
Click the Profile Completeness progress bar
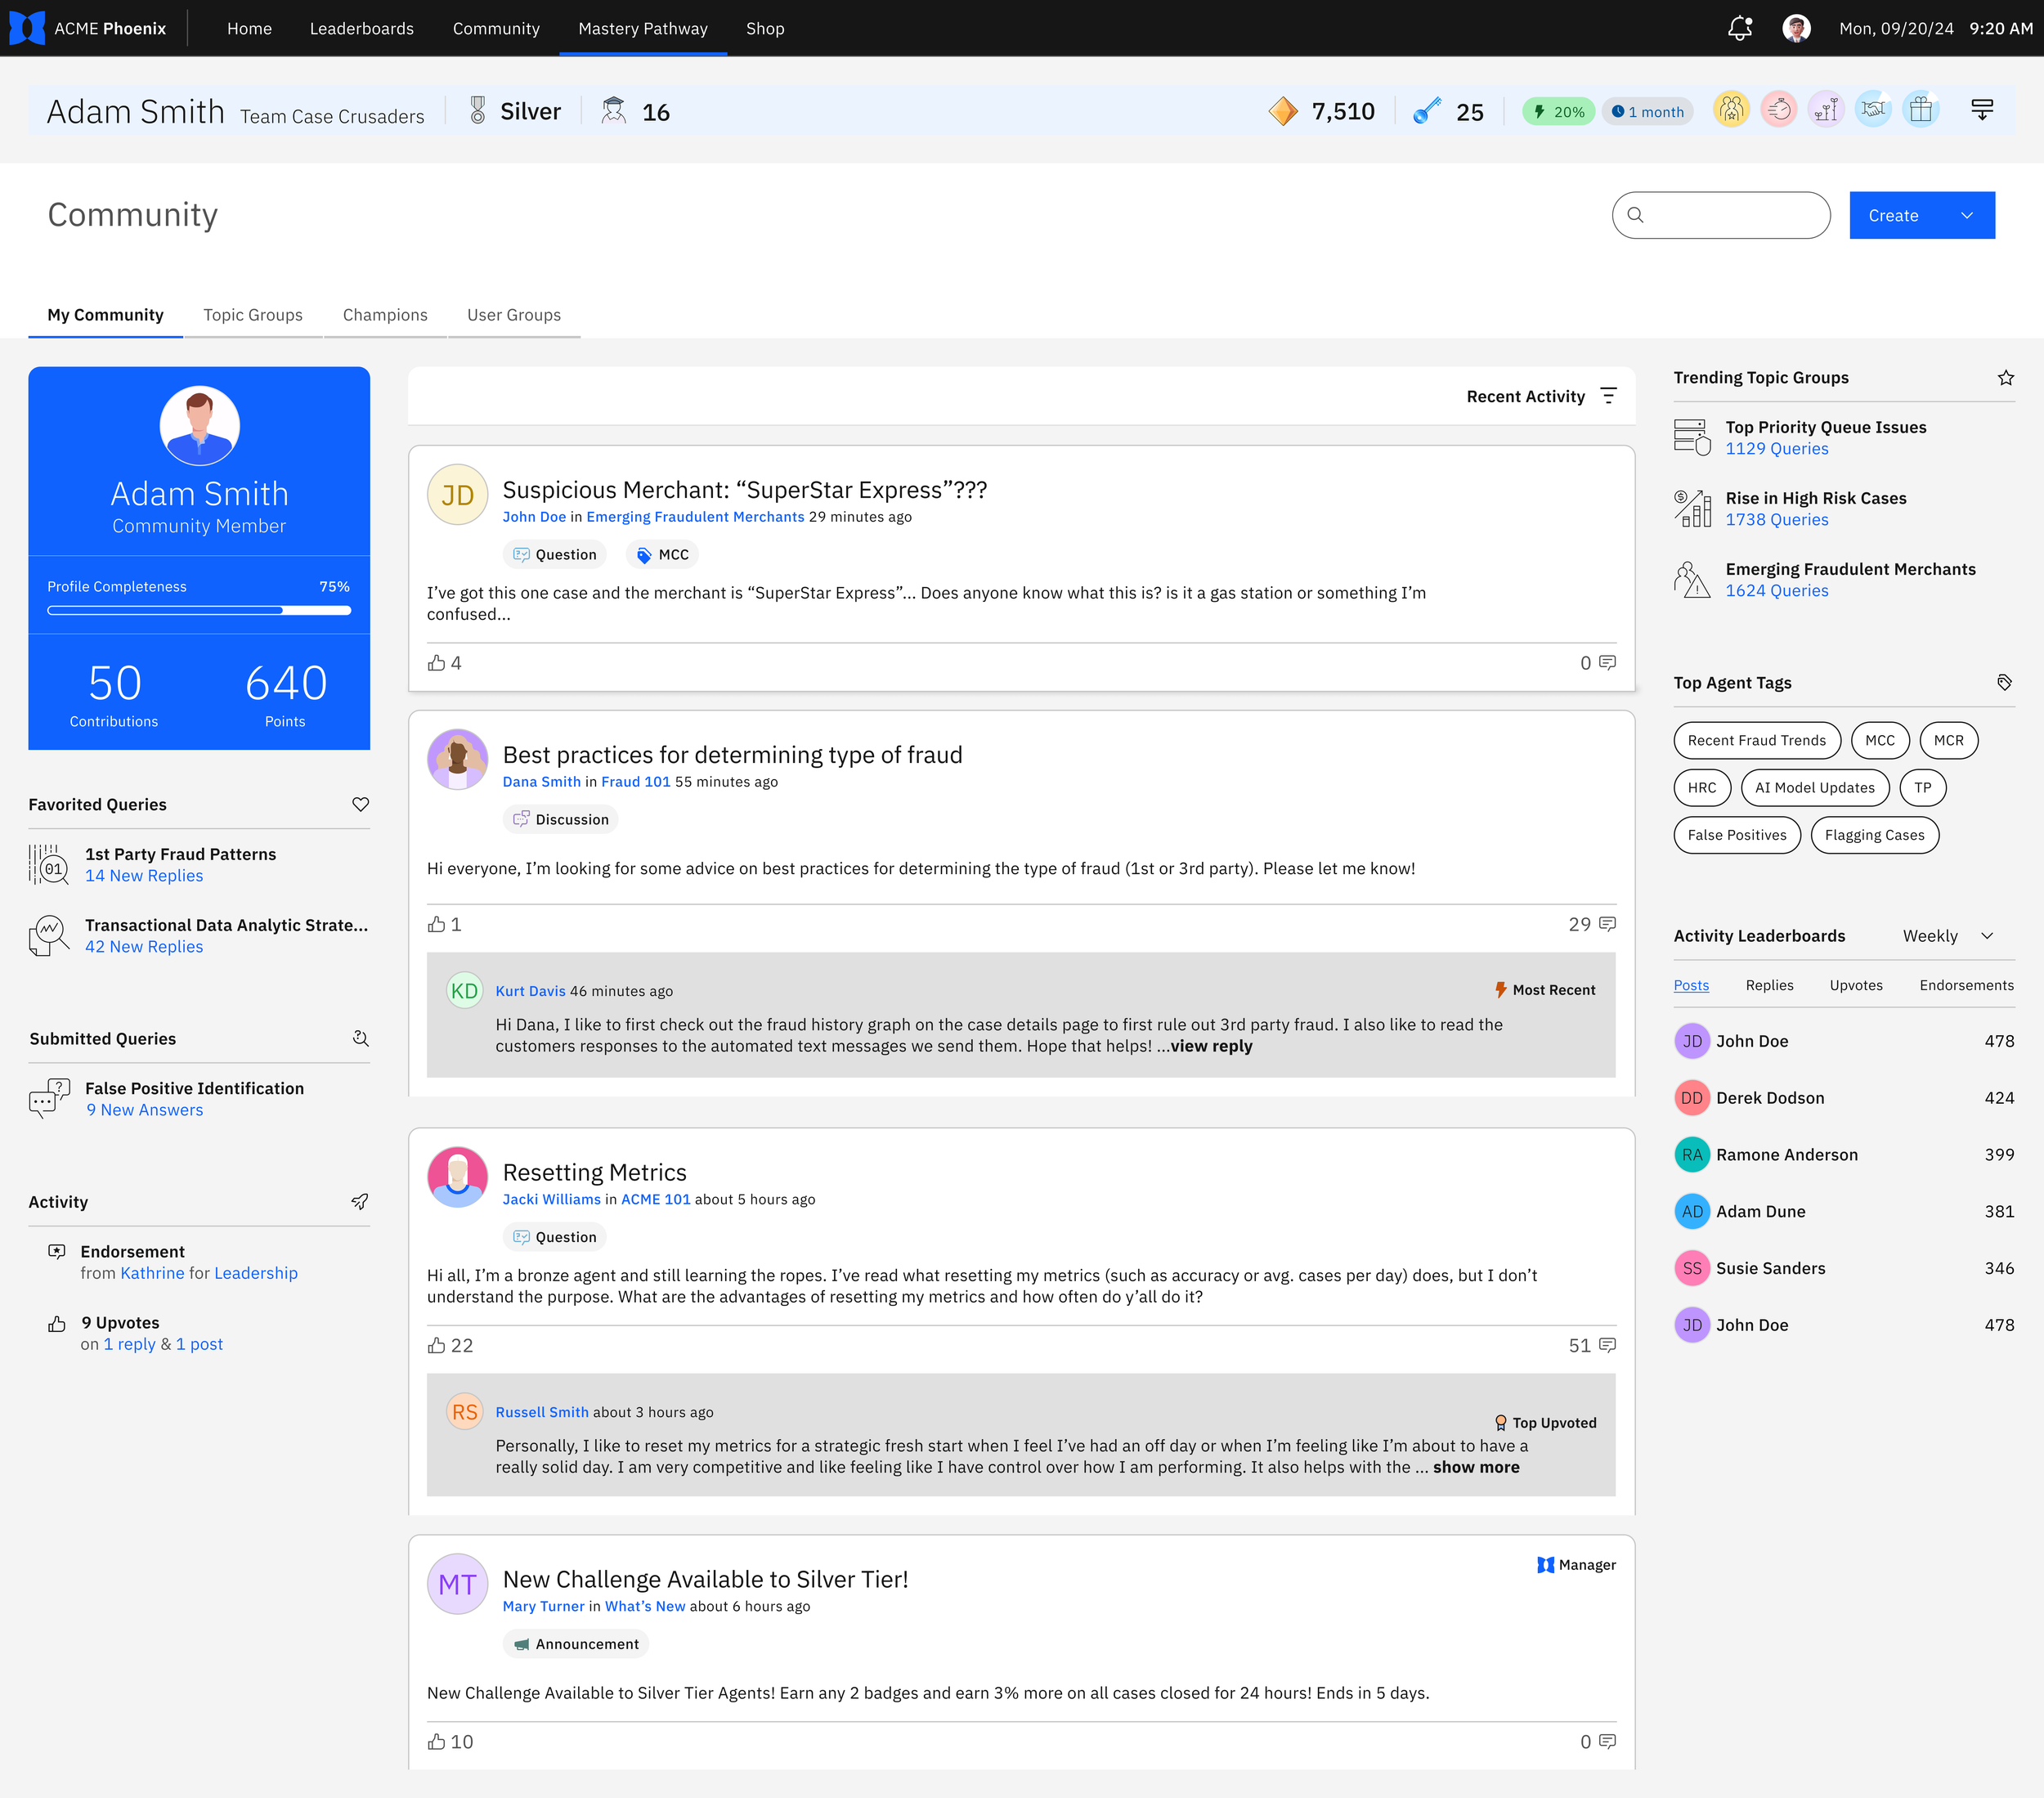point(198,610)
